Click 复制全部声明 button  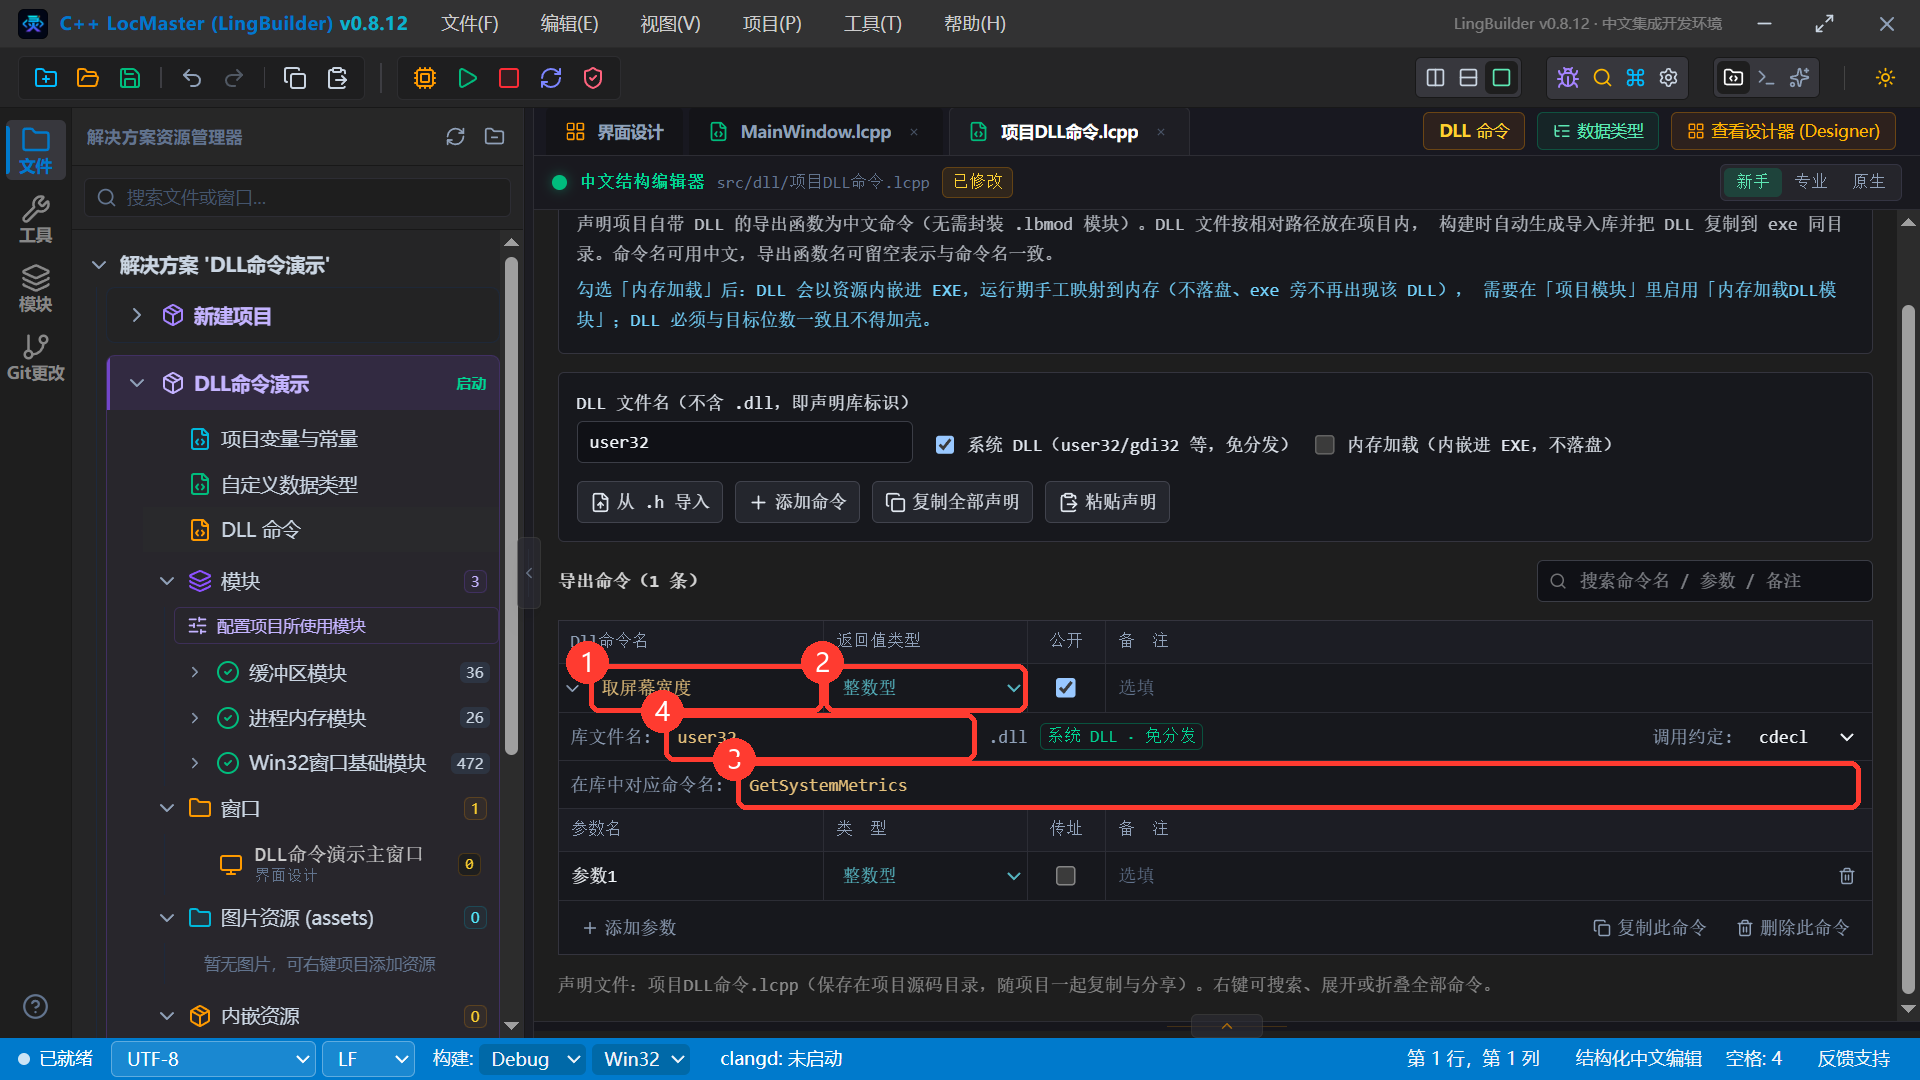[952, 502]
